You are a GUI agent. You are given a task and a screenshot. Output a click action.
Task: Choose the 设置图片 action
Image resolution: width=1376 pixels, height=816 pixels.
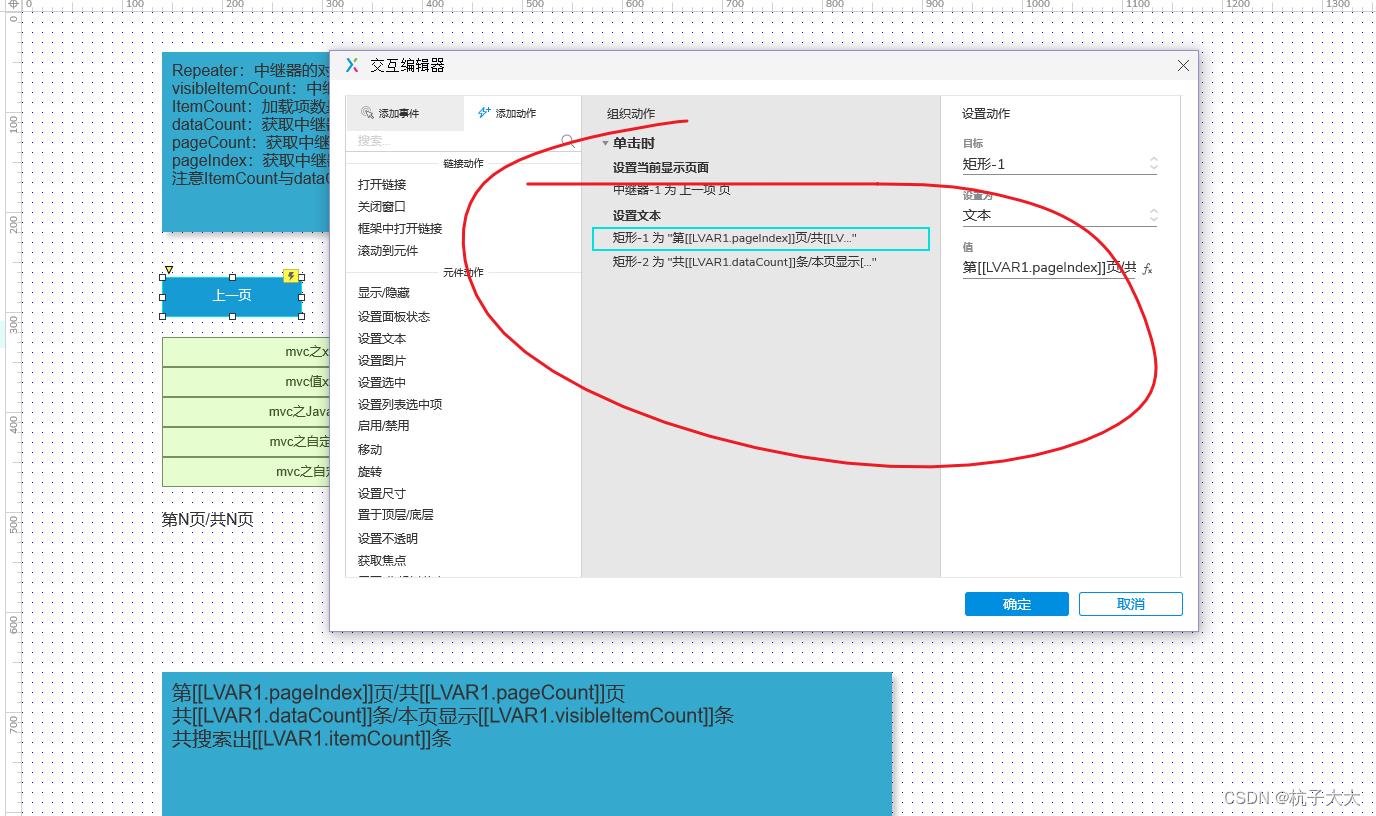tap(382, 361)
